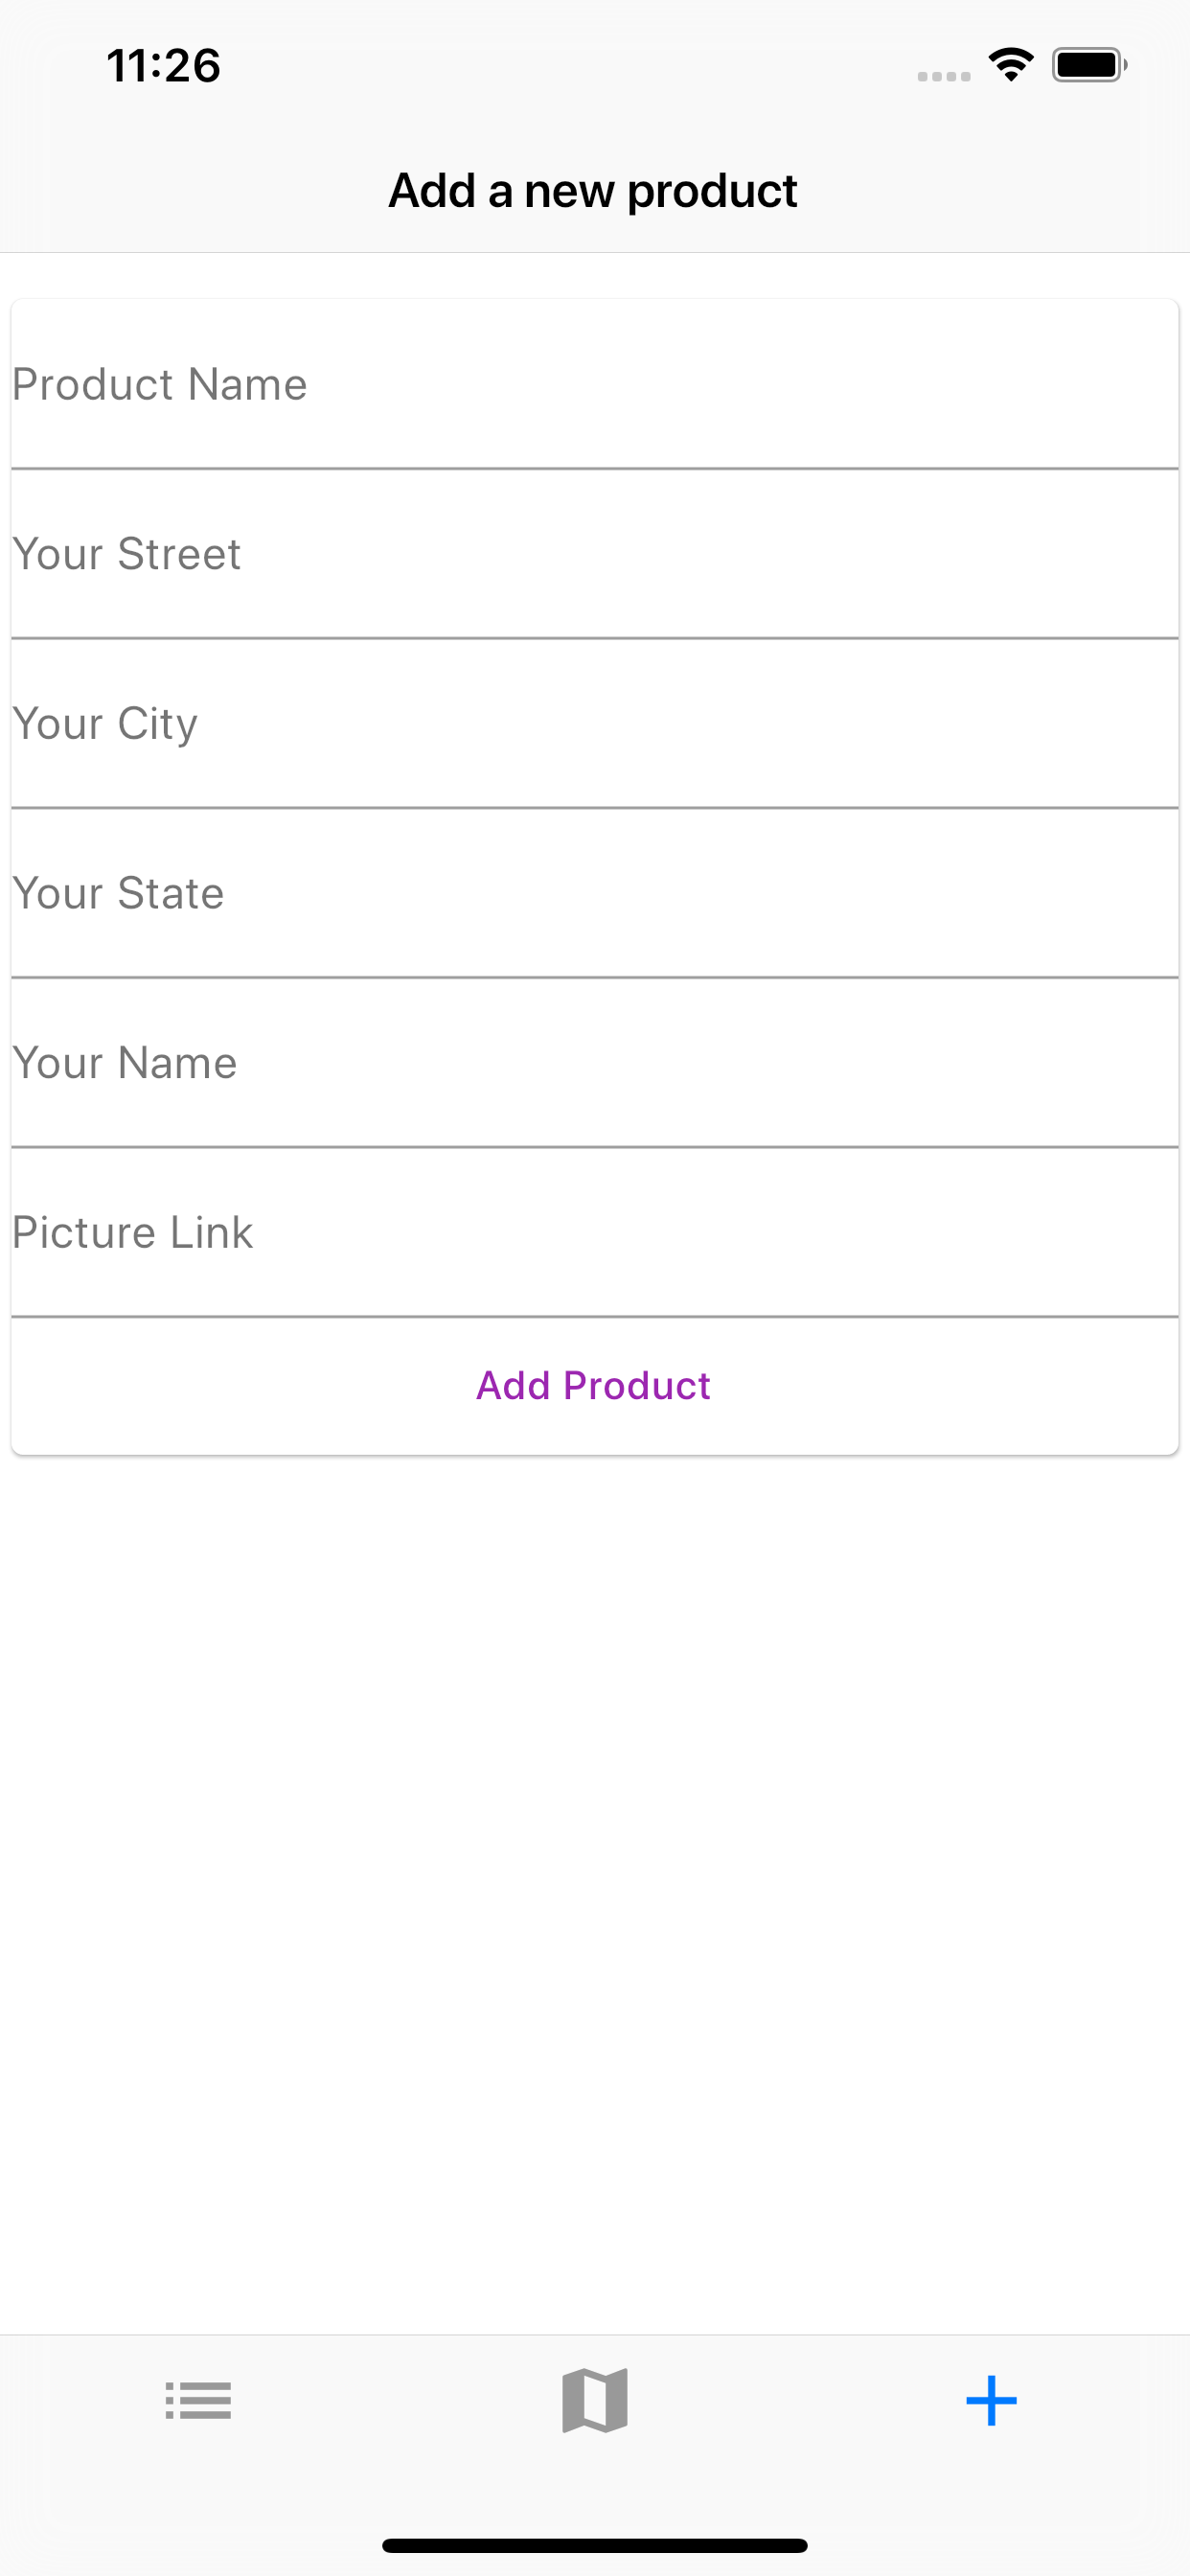Tap the cellular signal dots icon
Image resolution: width=1190 pixels, height=2576 pixels.
944,76
